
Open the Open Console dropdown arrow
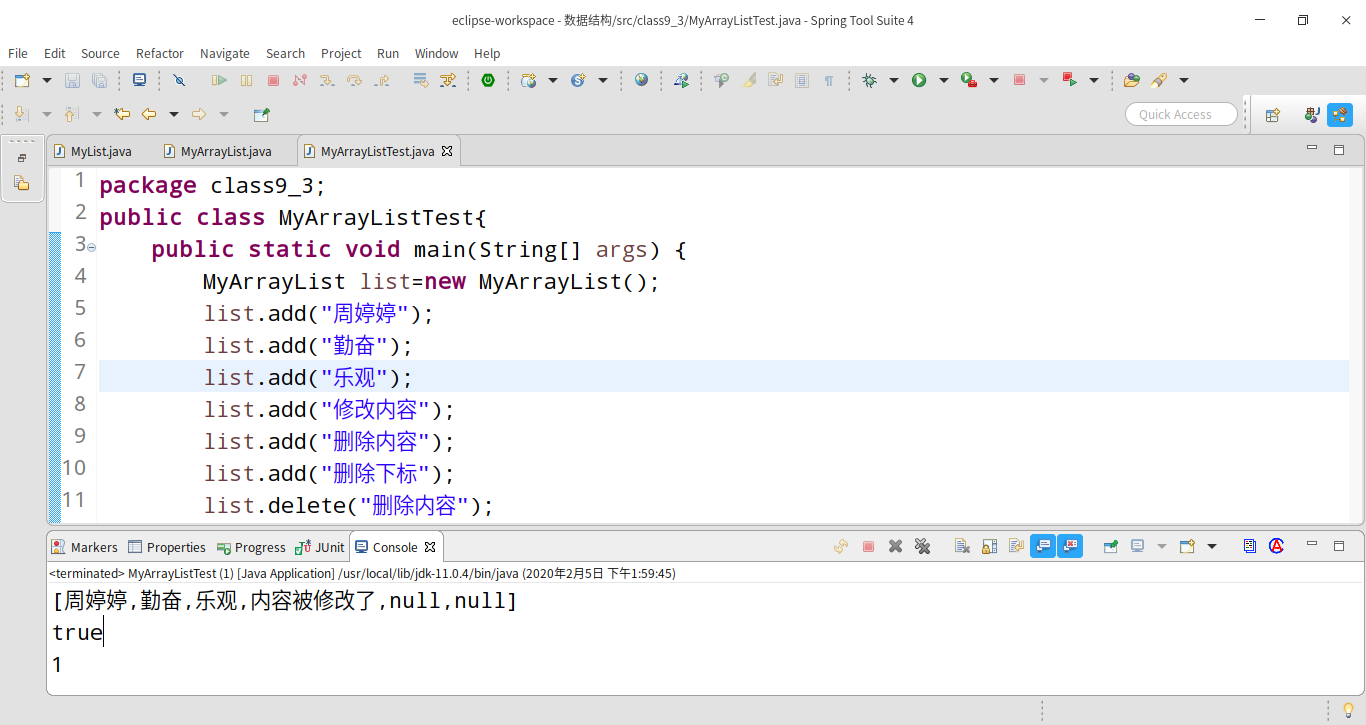coord(1212,546)
